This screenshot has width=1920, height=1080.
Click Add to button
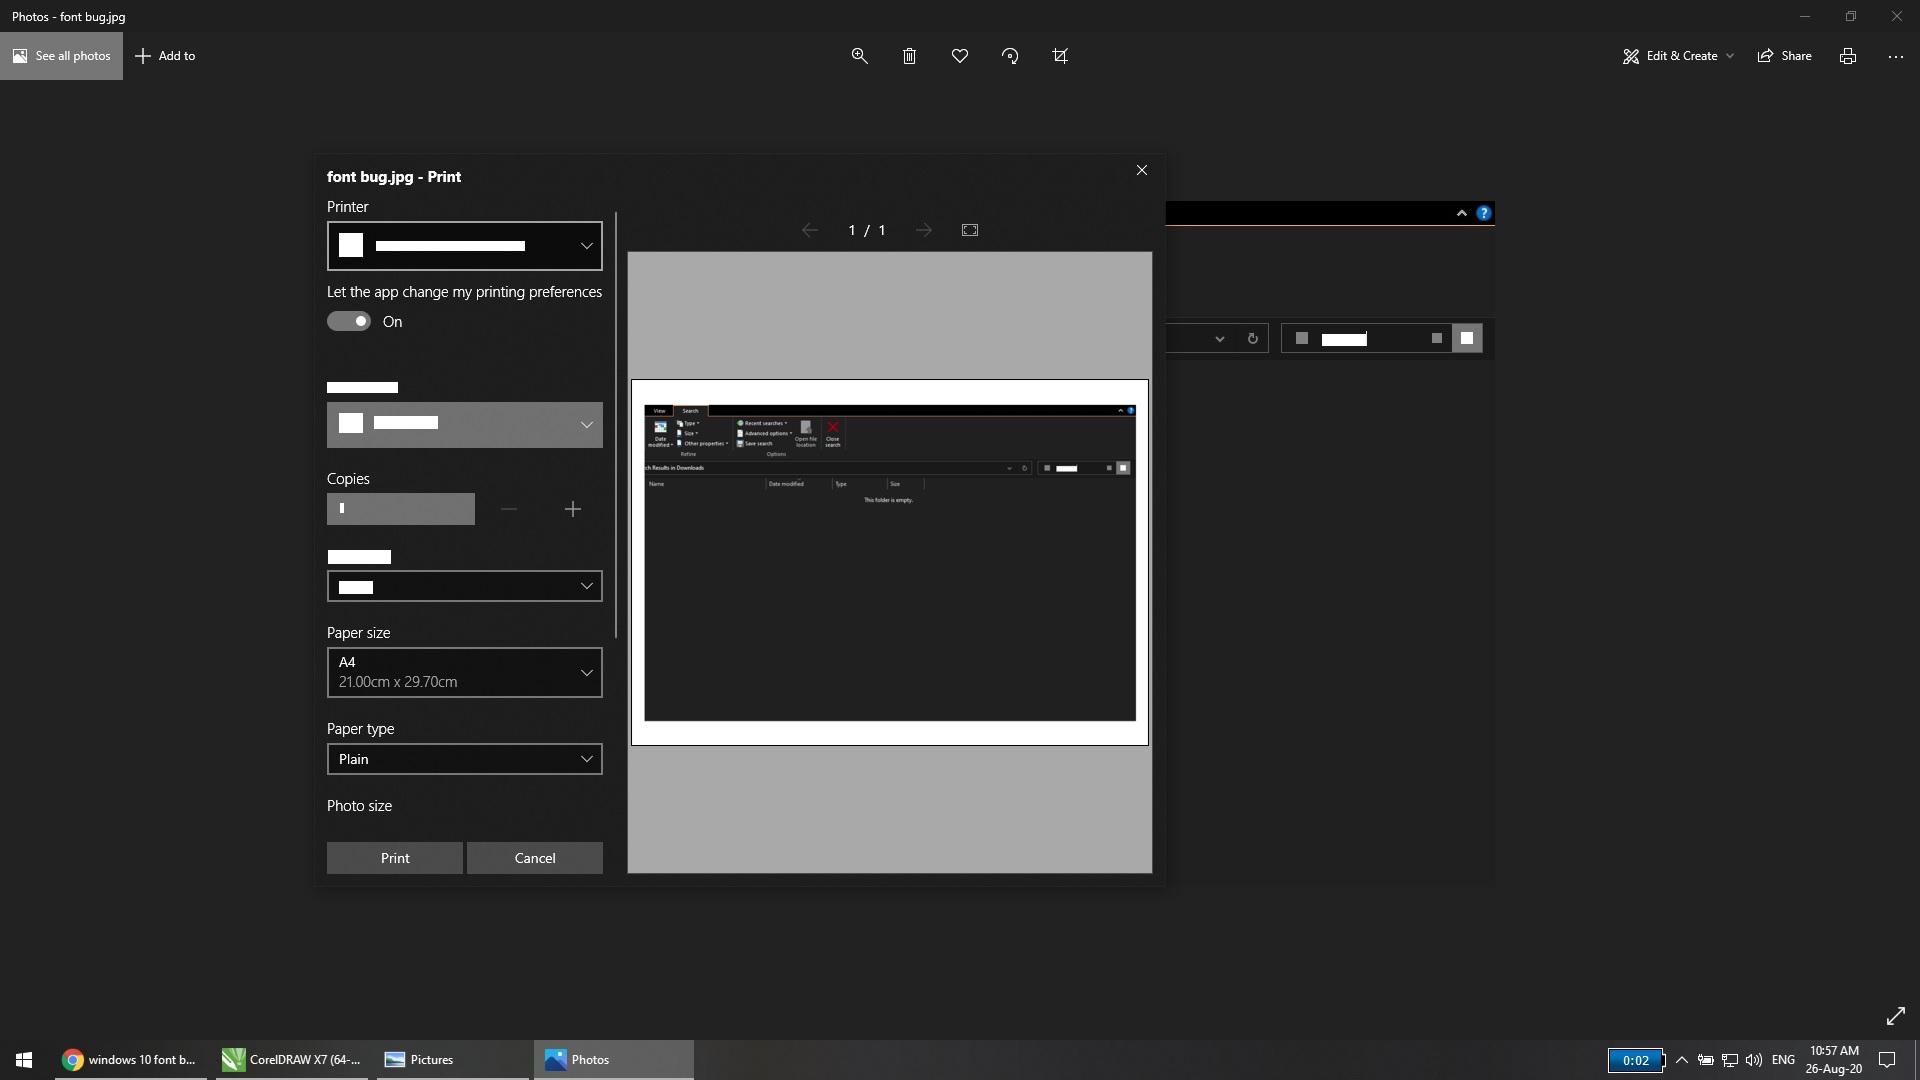(166, 56)
